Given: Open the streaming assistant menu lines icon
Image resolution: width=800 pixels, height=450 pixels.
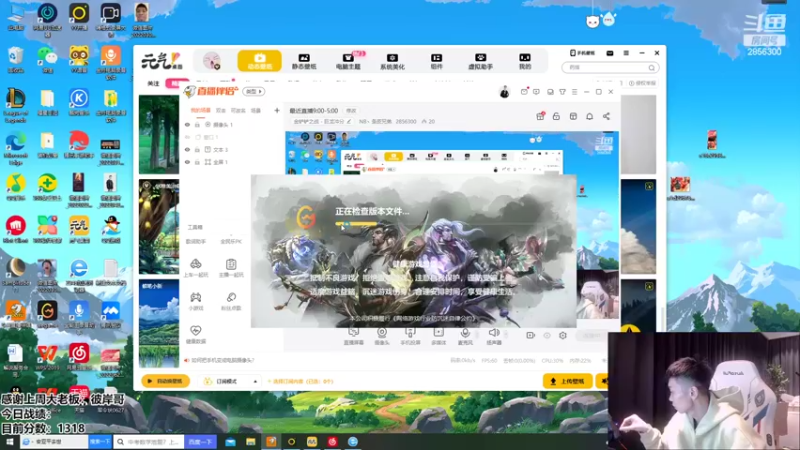Looking at the screenshot, I should (x=574, y=92).
